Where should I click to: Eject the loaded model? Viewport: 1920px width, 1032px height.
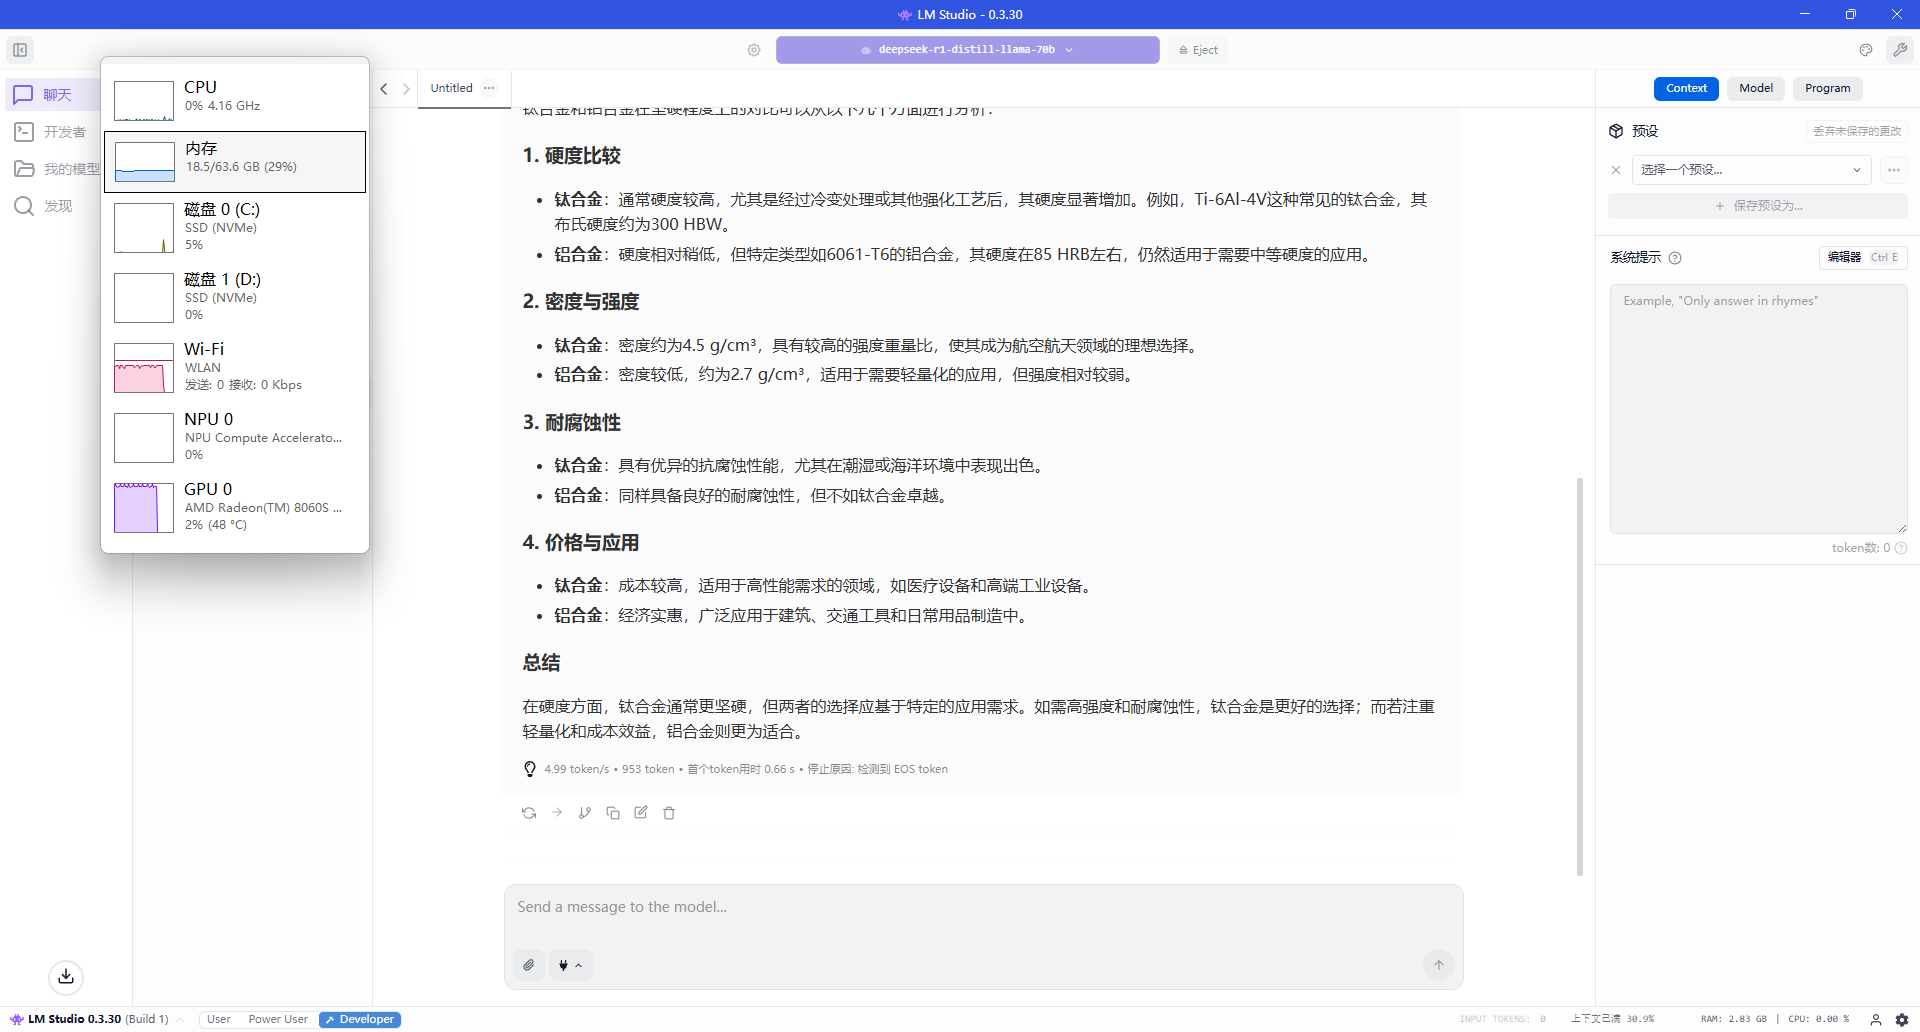[1199, 50]
